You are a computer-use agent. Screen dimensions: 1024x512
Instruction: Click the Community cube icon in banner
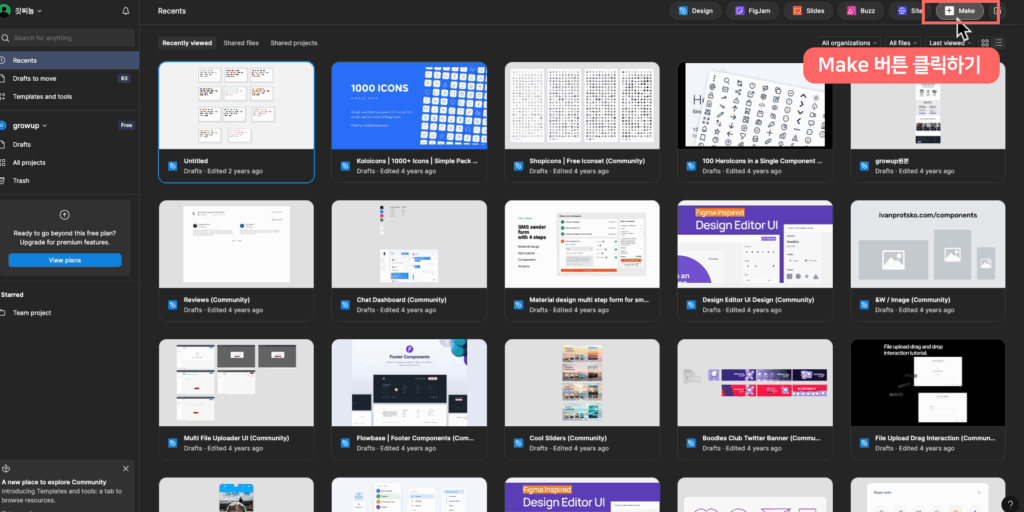[x=6, y=469]
